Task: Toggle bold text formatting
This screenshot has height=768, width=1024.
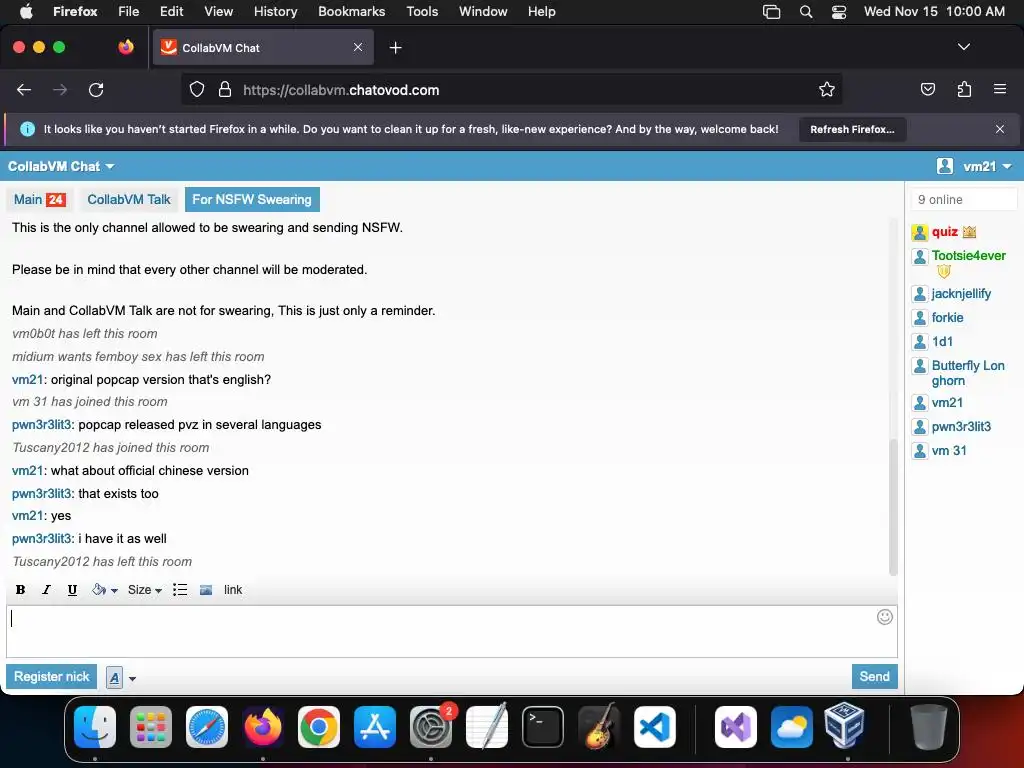Action: [20, 590]
